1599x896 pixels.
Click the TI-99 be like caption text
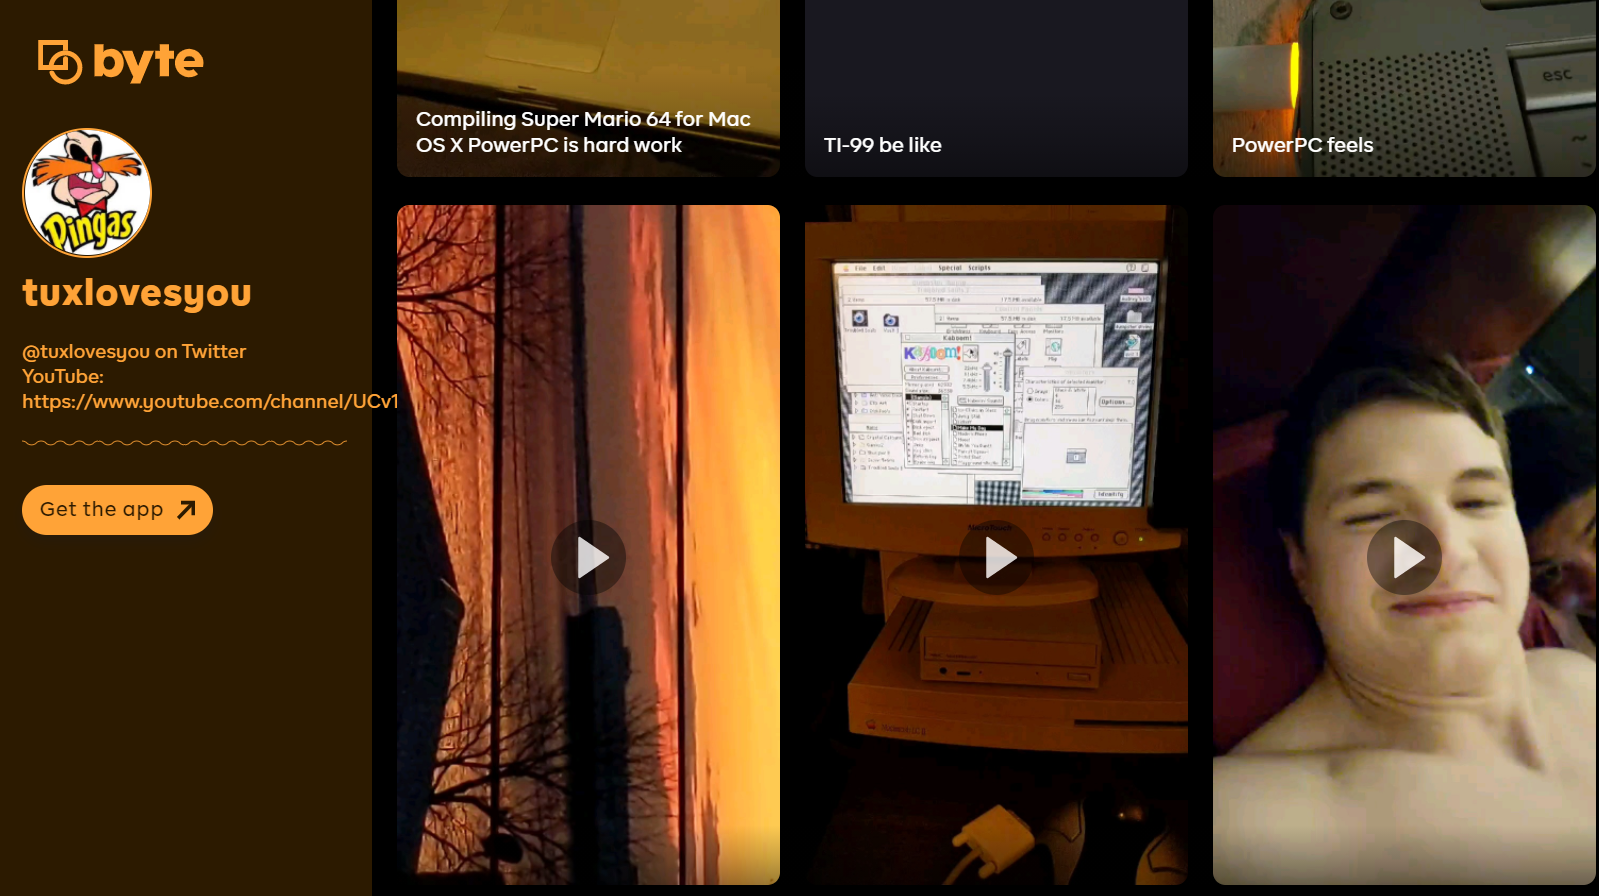882,145
